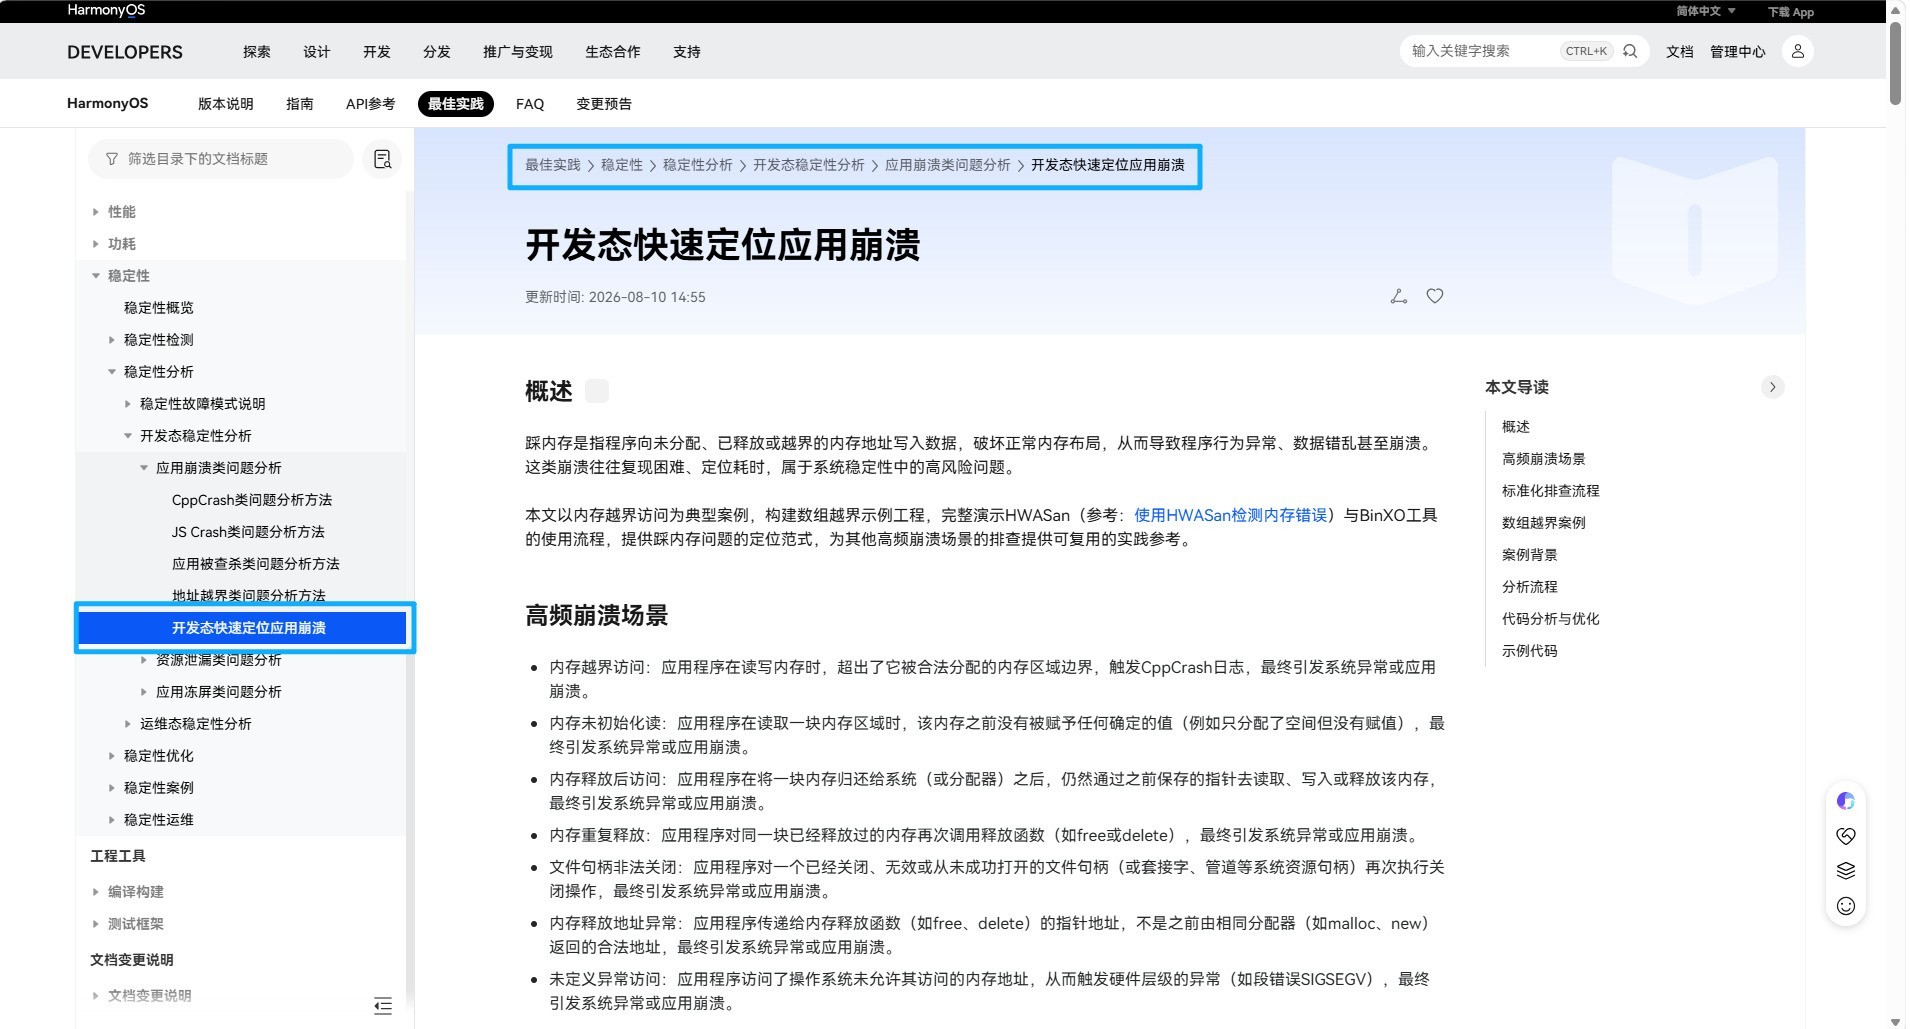The height and width of the screenshot is (1029, 1910).
Task: Open the user profile icon
Action: click(x=1797, y=51)
